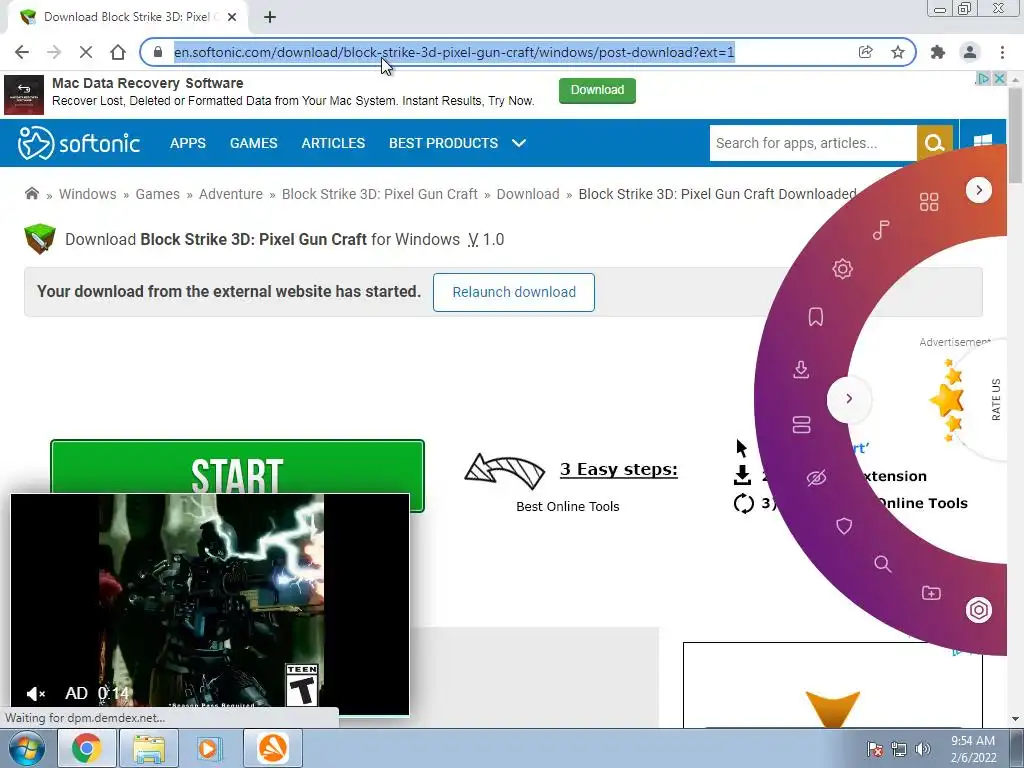Expand the Best Products dropdown chevron
The image size is (1024, 768).
(519, 143)
